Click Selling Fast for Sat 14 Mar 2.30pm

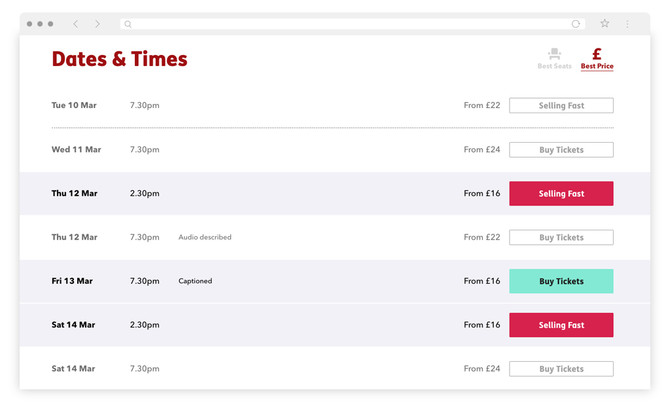point(561,325)
